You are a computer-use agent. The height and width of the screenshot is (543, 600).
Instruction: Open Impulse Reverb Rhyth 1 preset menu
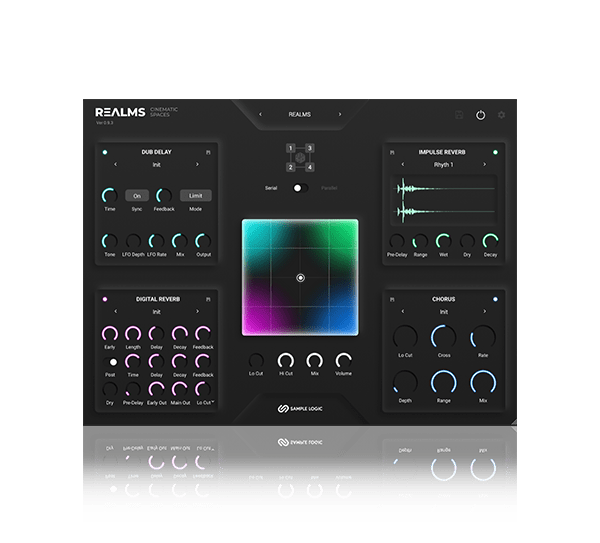click(x=443, y=165)
